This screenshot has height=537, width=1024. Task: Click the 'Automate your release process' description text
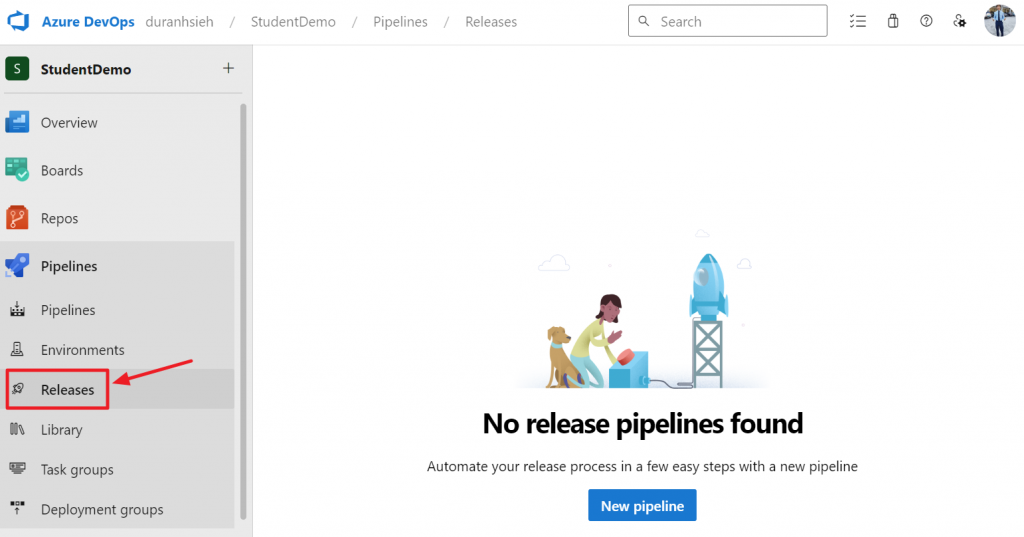coord(642,466)
